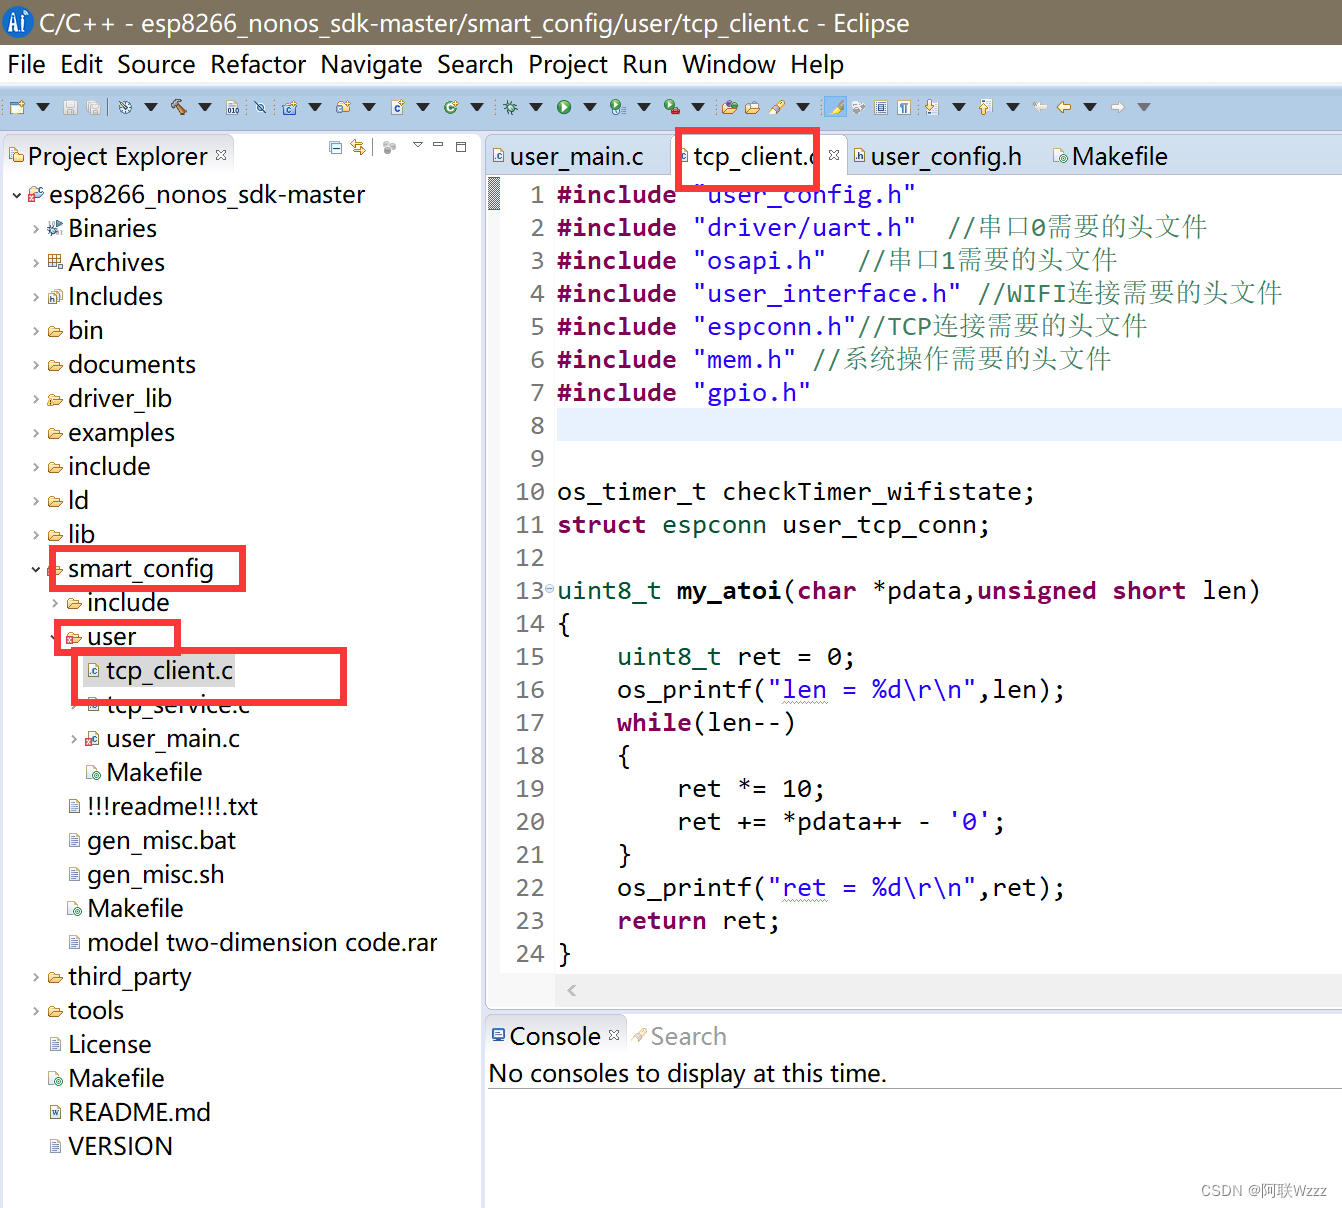The height and width of the screenshot is (1208, 1342).
Task: Select gen_misc.bat file
Action: pyautogui.click(x=161, y=841)
